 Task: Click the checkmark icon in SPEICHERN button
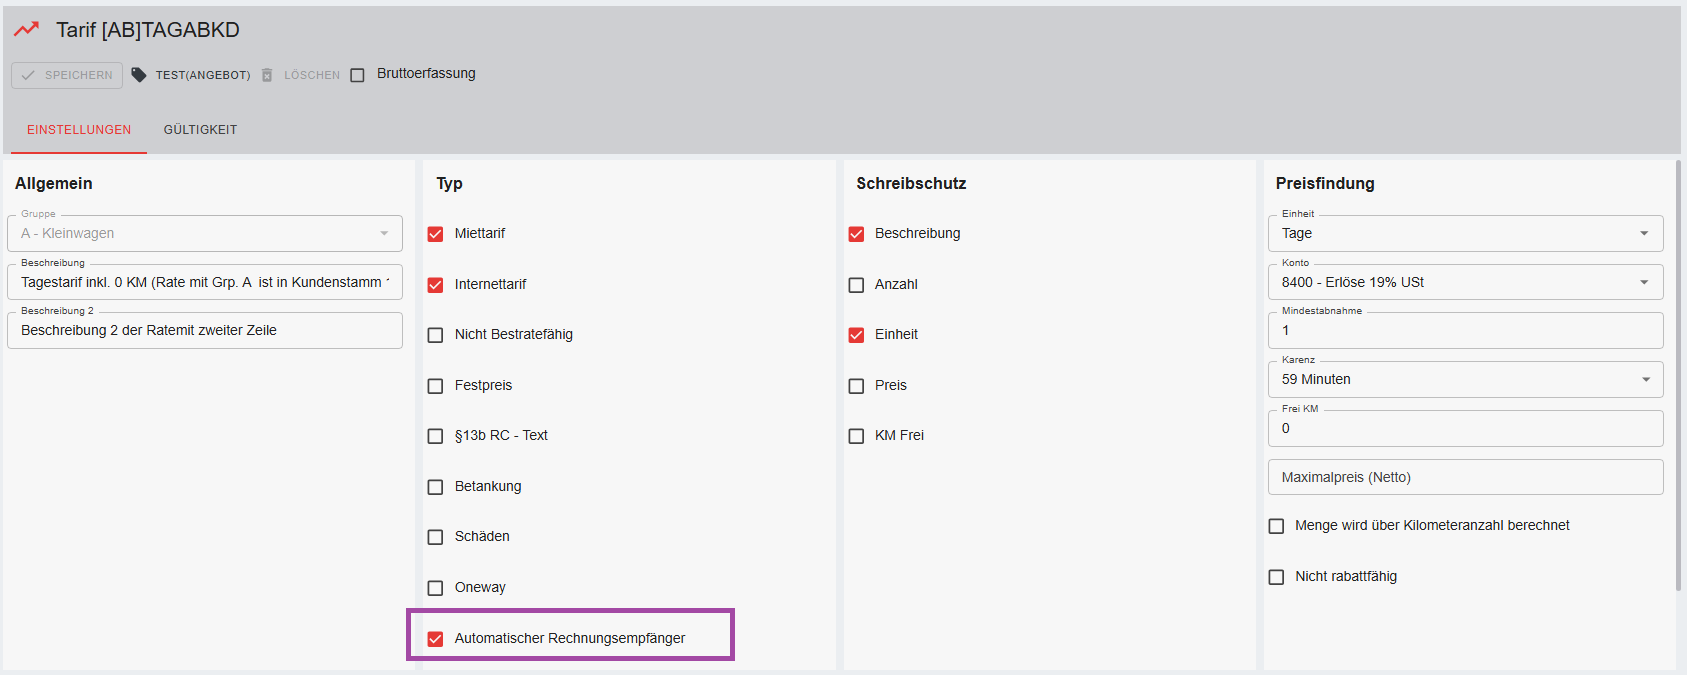28,75
